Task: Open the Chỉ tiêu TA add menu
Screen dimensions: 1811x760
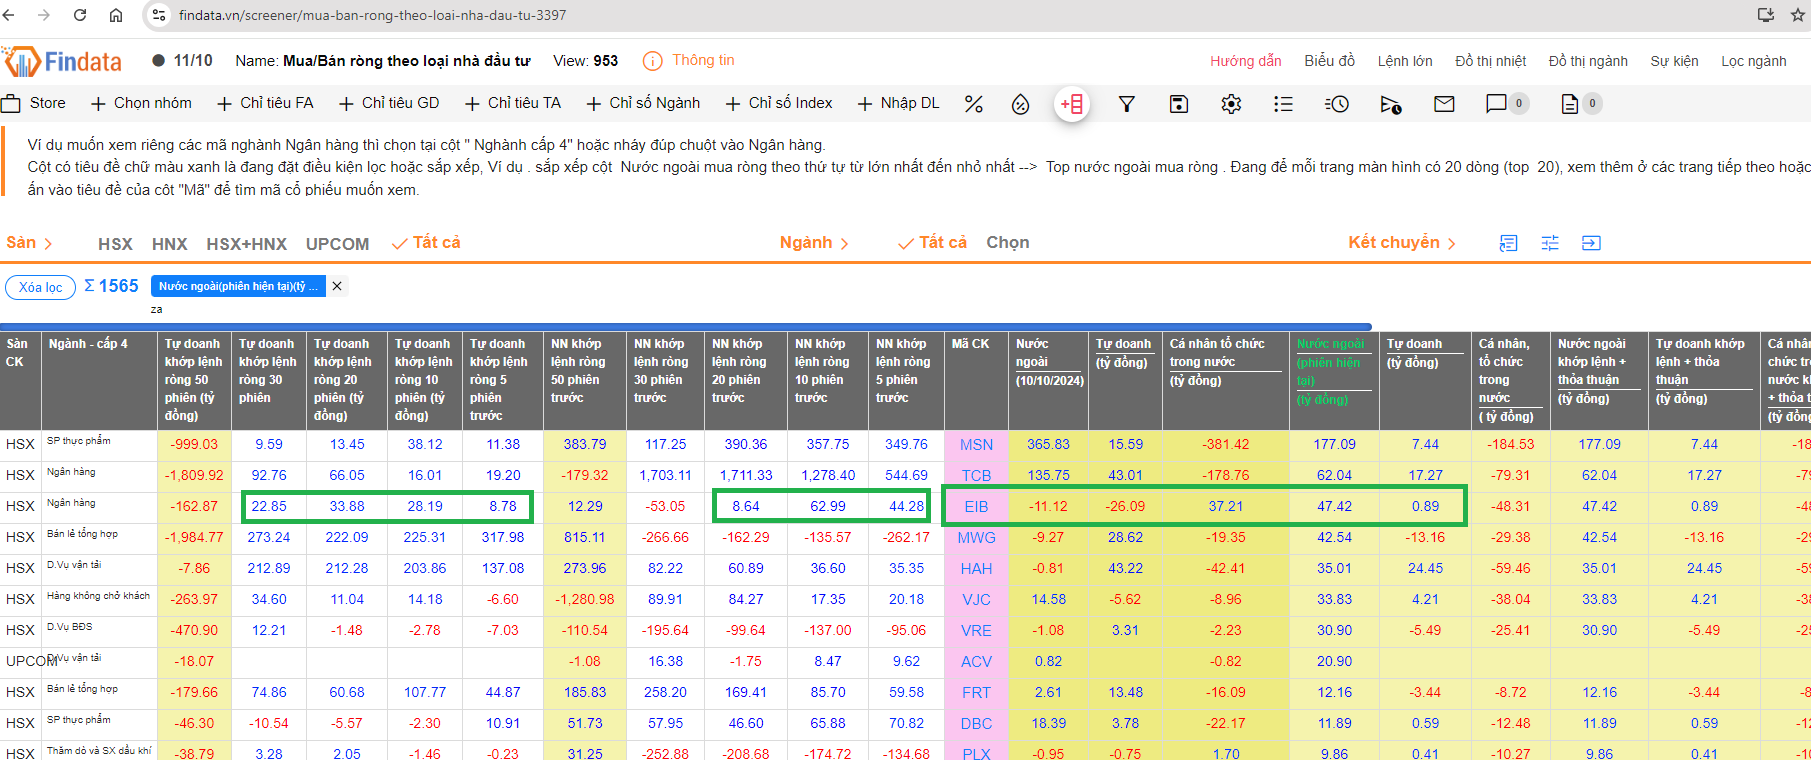Action: tap(513, 103)
